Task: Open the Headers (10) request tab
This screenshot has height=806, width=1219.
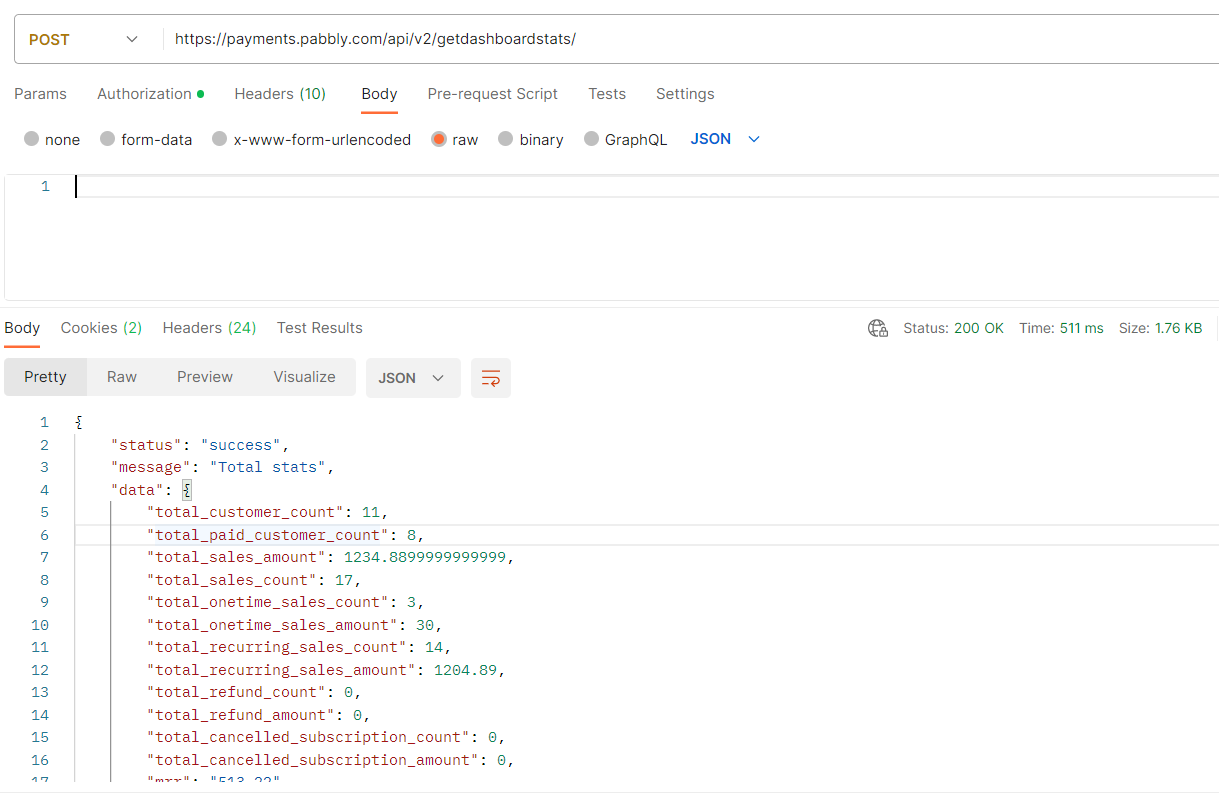Action: 280,94
